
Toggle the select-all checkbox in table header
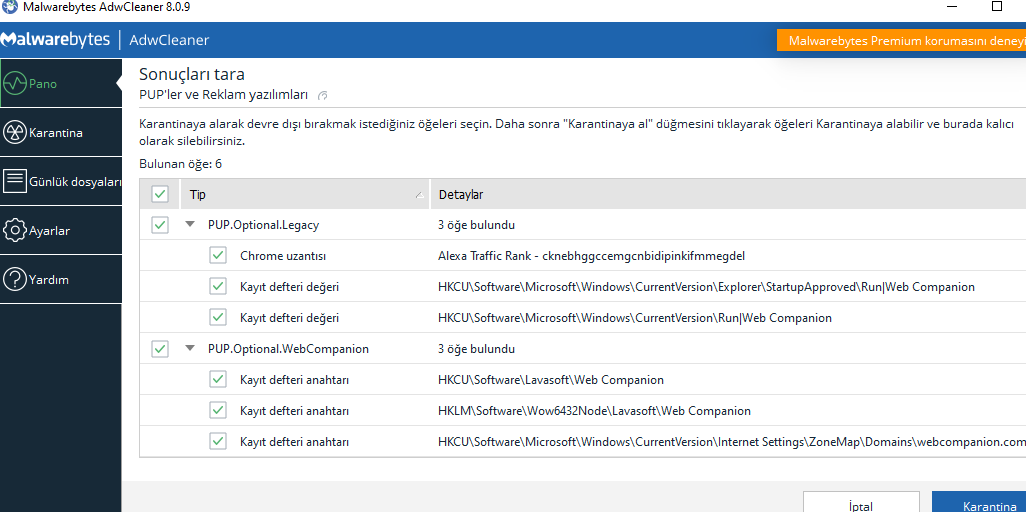(x=160, y=194)
